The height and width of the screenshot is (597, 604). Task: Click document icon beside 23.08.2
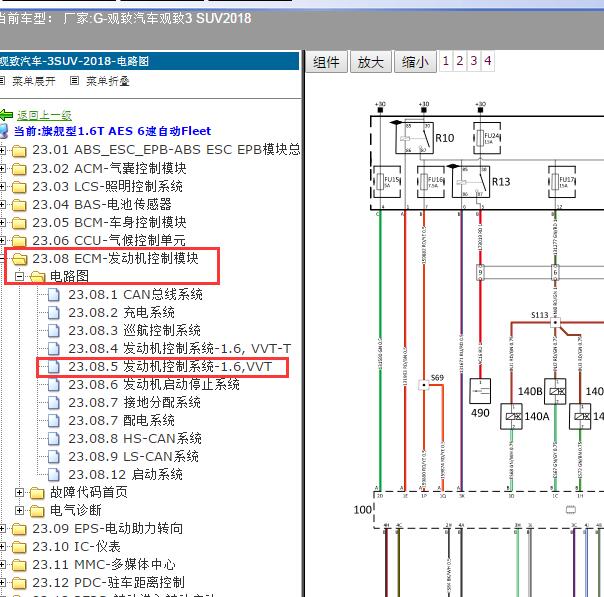[x=54, y=313]
